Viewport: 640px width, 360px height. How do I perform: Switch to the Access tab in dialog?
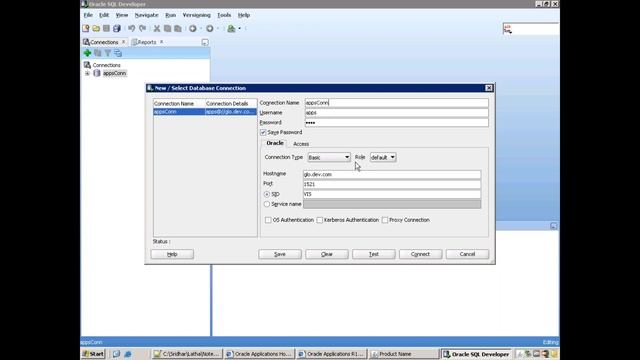(301, 144)
